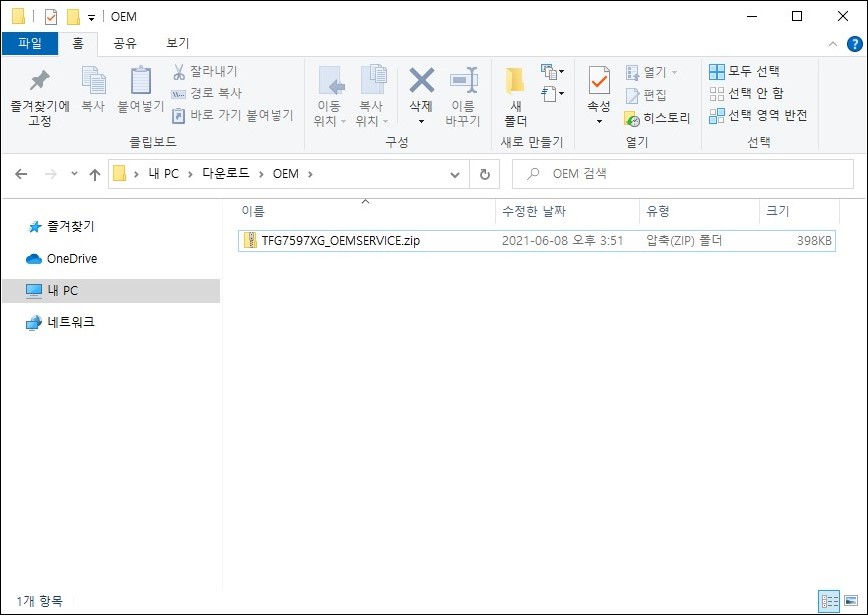Click 경로 복사 copy path
Image resolution: width=868 pixels, height=615 pixels.
[206, 93]
